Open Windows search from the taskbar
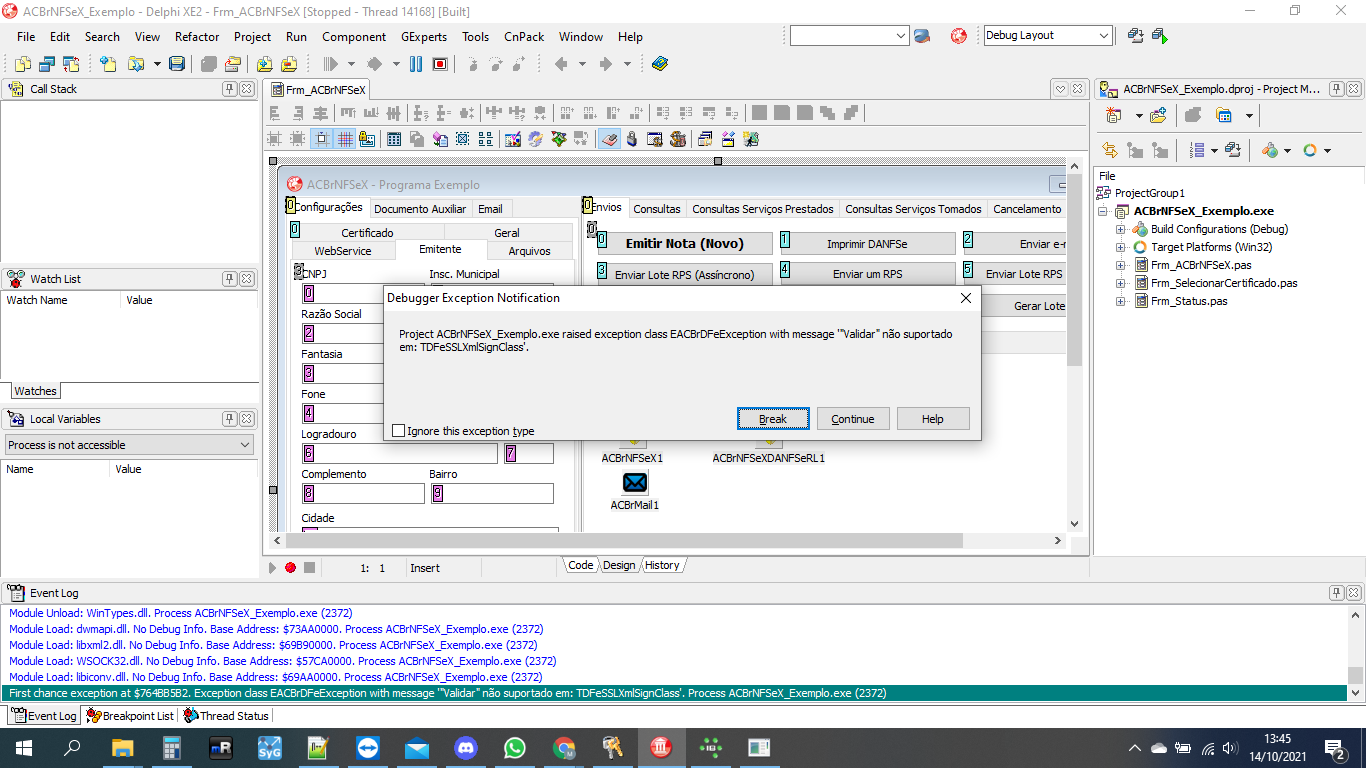Viewport: 1366px width, 768px height. [x=72, y=748]
